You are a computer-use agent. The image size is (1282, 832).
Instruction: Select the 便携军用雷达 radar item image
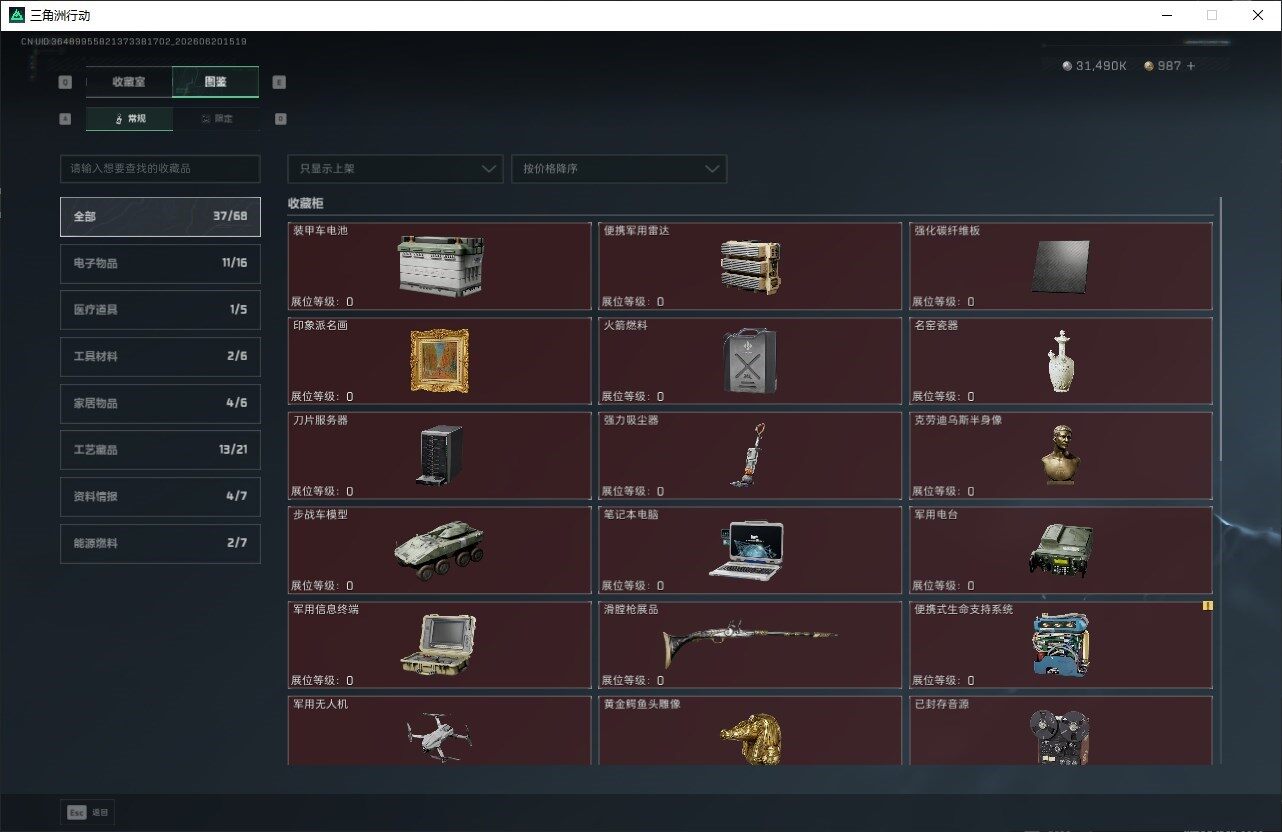(750, 266)
